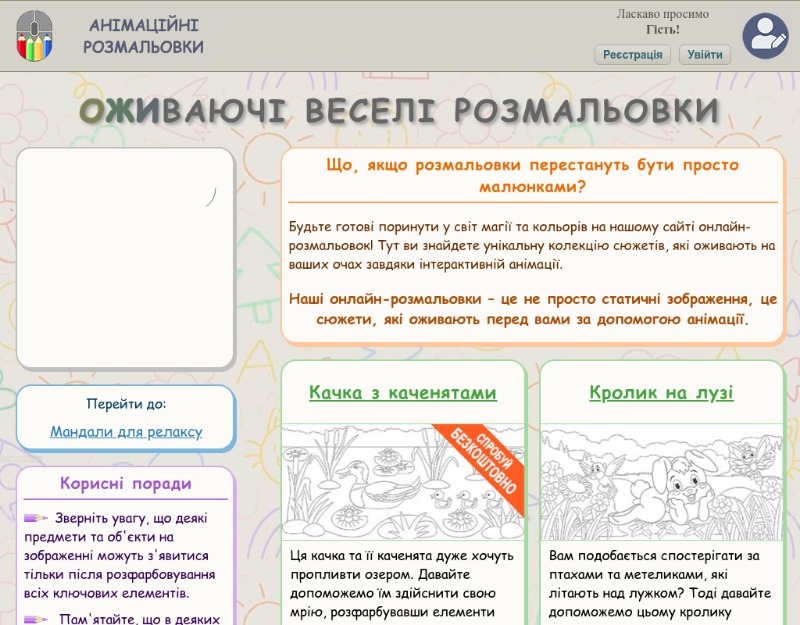Click the Ласкаво просимо Гість! greeting
The image size is (800, 625).
coord(662,22)
